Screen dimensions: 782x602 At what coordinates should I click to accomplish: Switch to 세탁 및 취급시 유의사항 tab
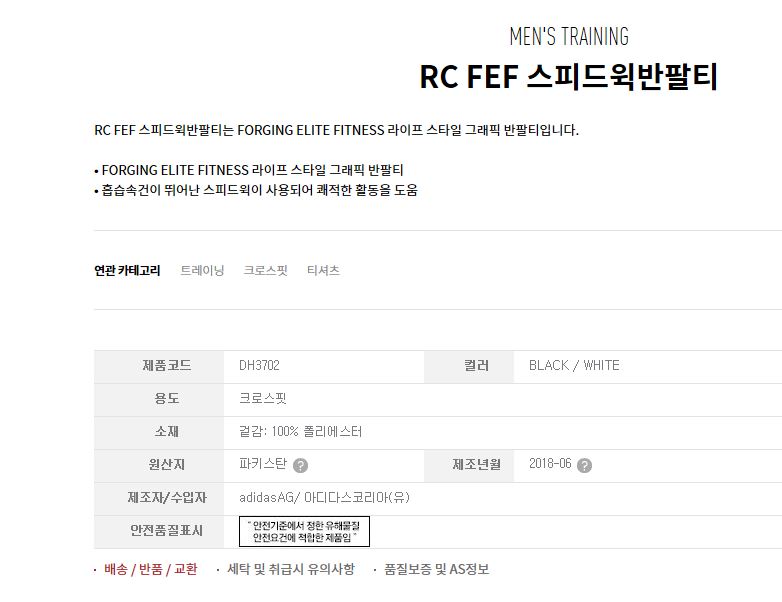tap(291, 569)
